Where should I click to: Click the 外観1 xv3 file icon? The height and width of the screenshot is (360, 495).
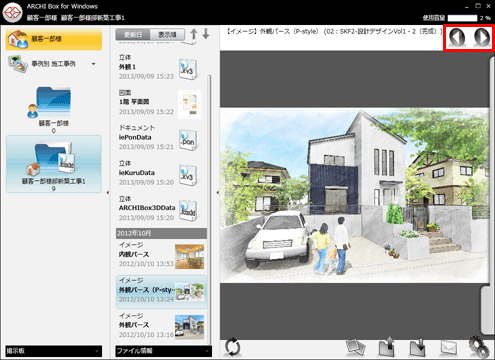pyautogui.click(x=188, y=69)
